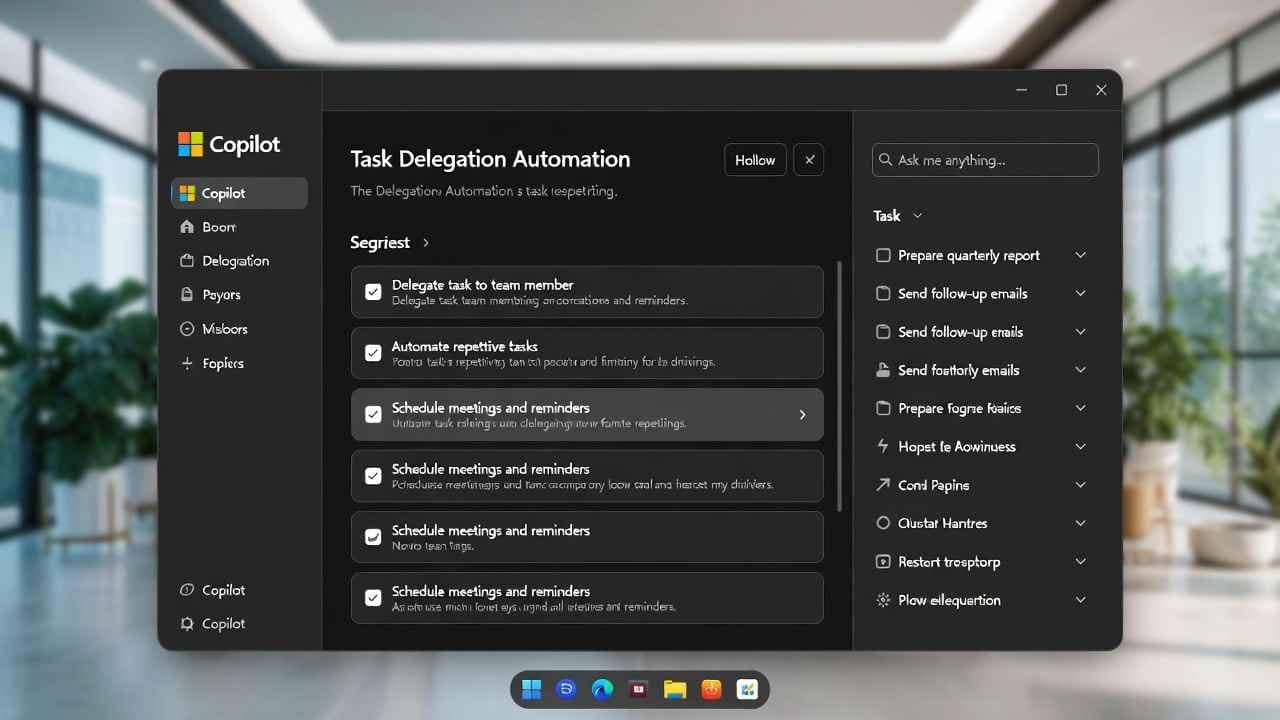The image size is (1280, 720).
Task: Uncheck the Delegate task to team member item
Action: pyautogui.click(x=372, y=291)
